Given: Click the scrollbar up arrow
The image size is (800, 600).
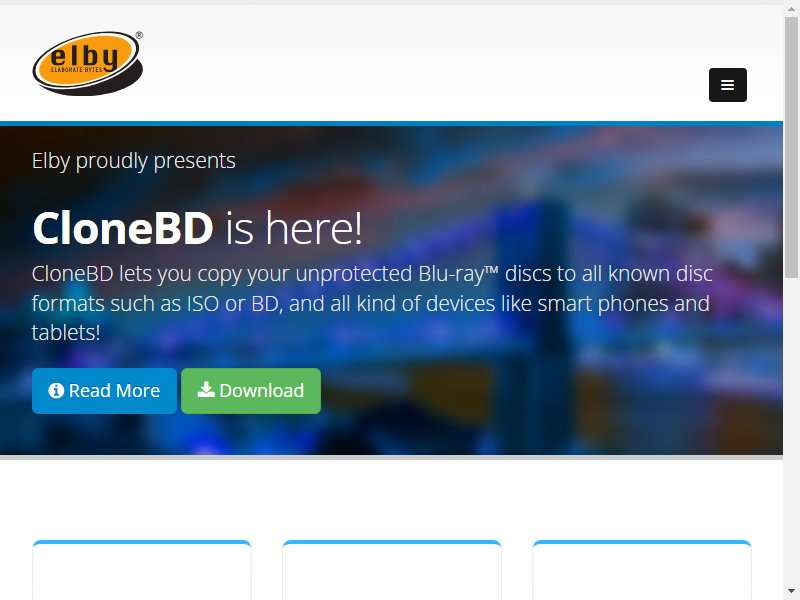Looking at the screenshot, I should 791,10.
